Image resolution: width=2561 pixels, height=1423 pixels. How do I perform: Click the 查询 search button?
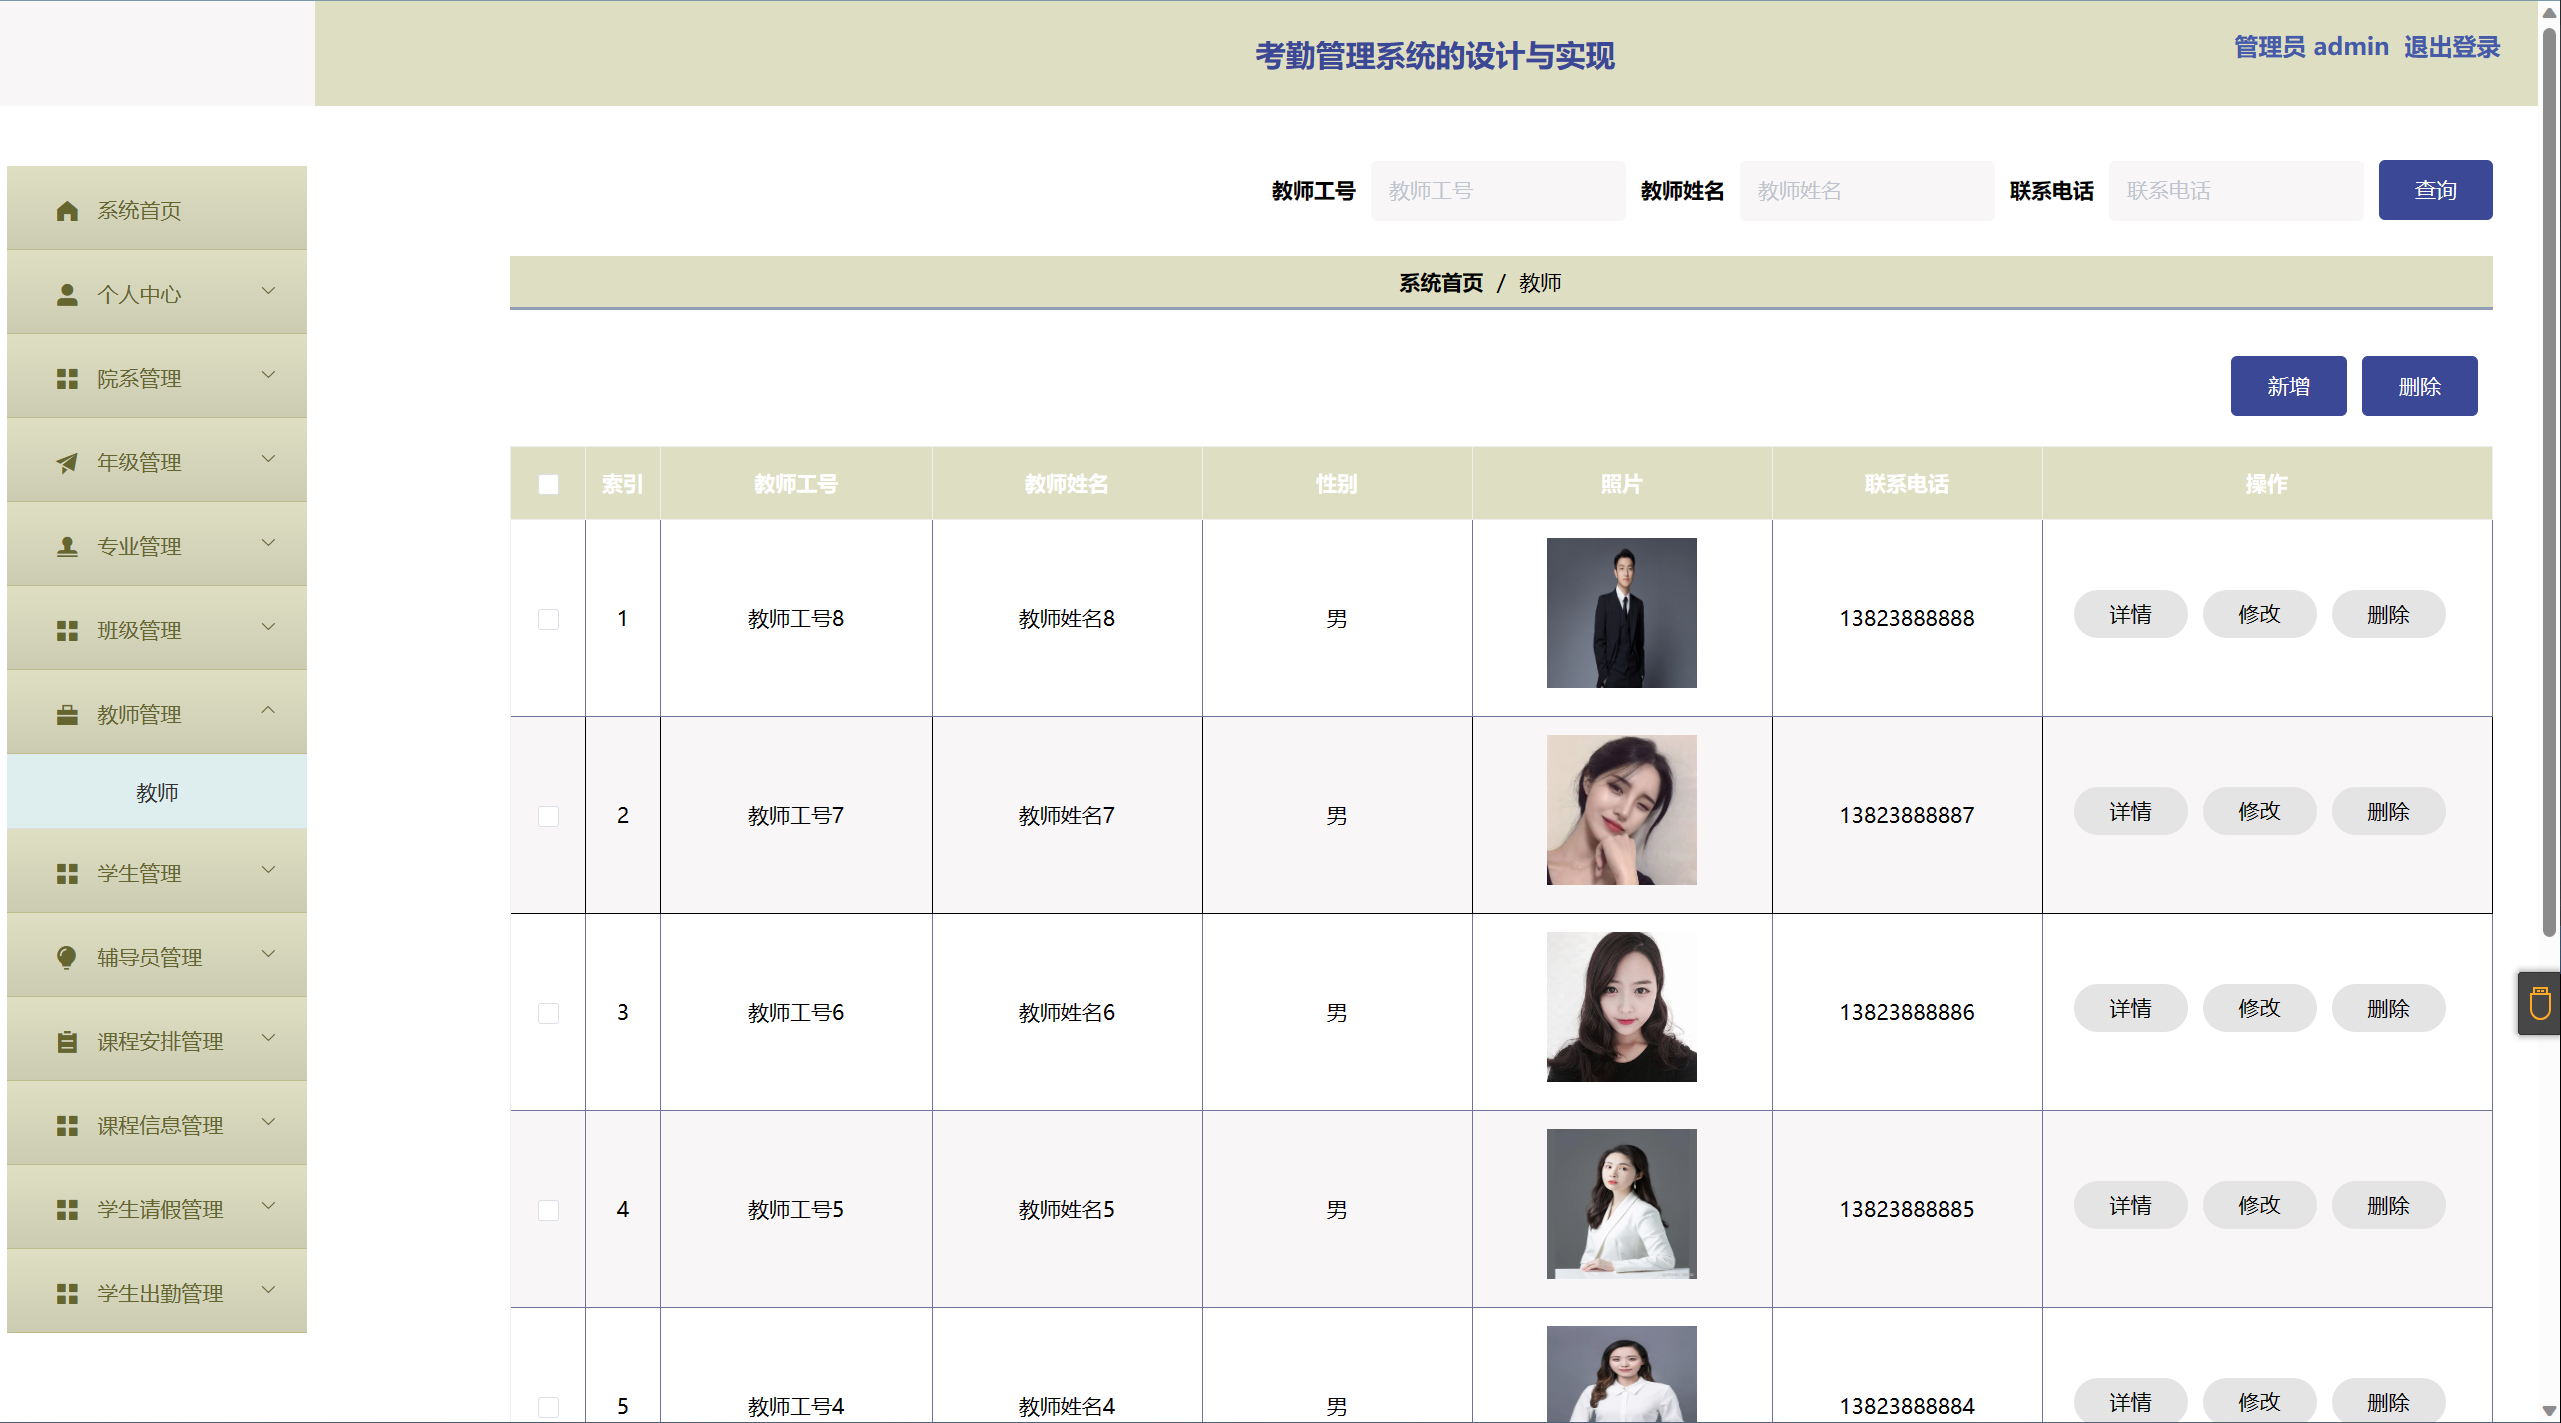point(2435,190)
